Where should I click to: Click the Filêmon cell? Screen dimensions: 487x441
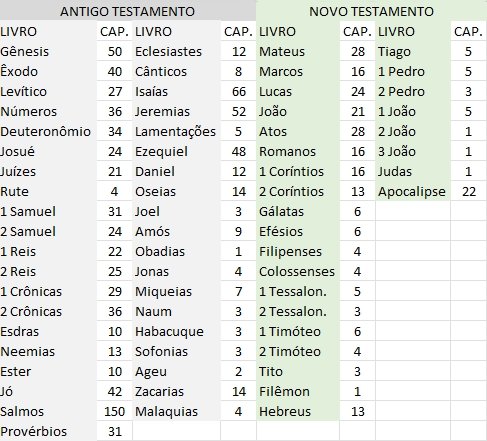tap(298, 391)
